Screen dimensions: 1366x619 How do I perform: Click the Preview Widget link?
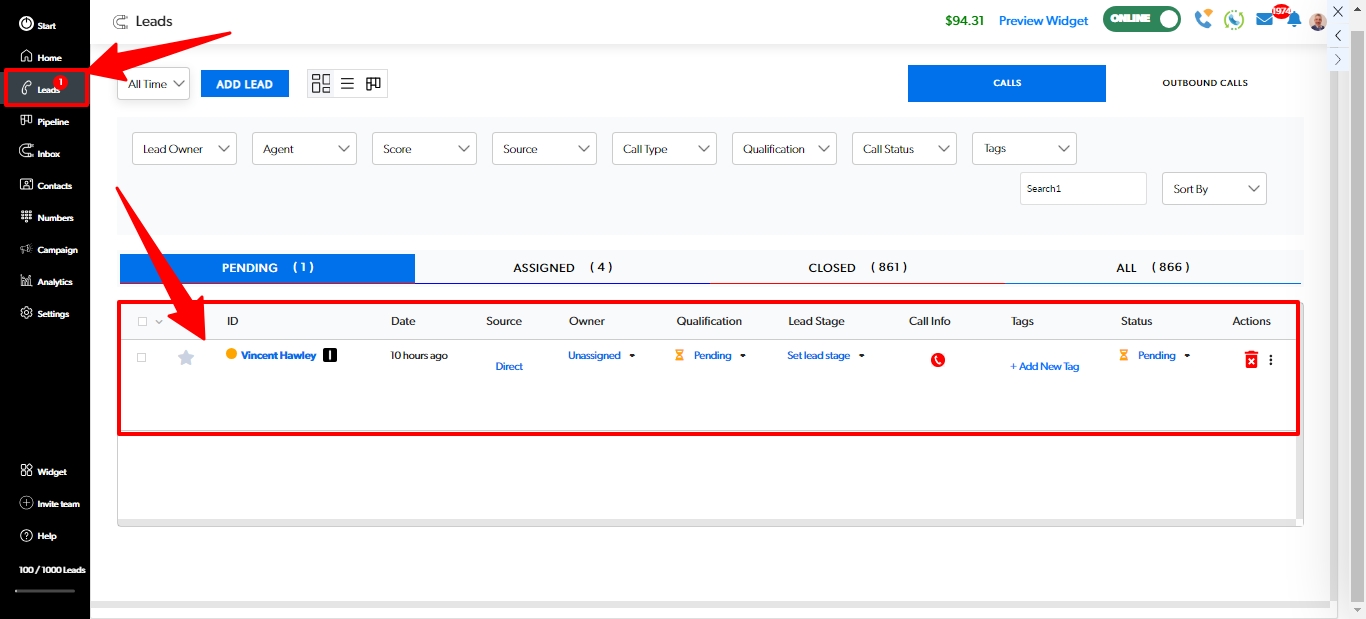[x=1043, y=21]
